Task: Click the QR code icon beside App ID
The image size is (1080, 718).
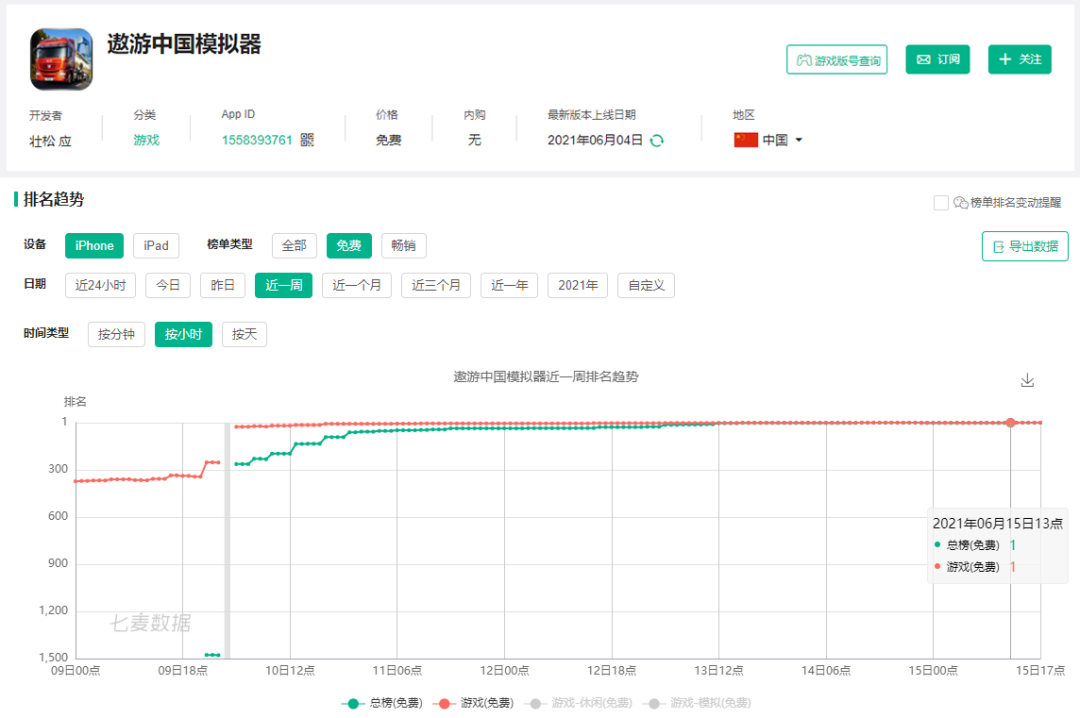Action: tap(307, 140)
